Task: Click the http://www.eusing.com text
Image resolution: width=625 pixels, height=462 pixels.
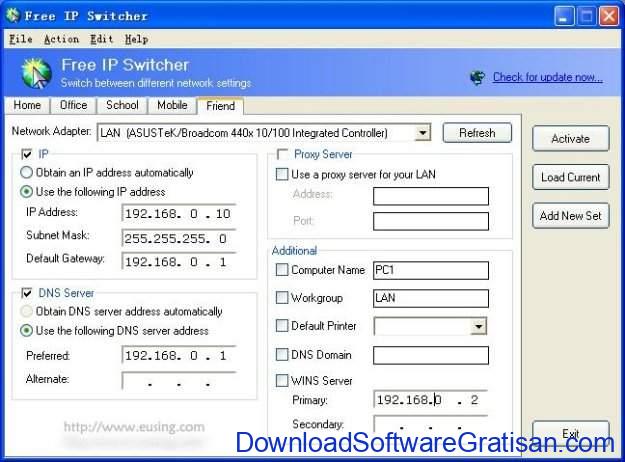Action: coord(134,427)
